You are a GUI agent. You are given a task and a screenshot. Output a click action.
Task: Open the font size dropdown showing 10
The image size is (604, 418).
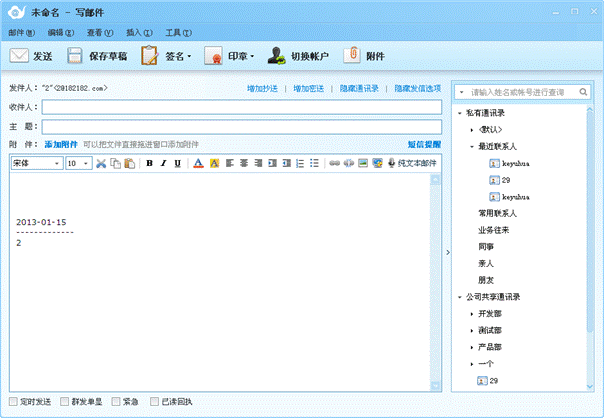click(x=79, y=163)
